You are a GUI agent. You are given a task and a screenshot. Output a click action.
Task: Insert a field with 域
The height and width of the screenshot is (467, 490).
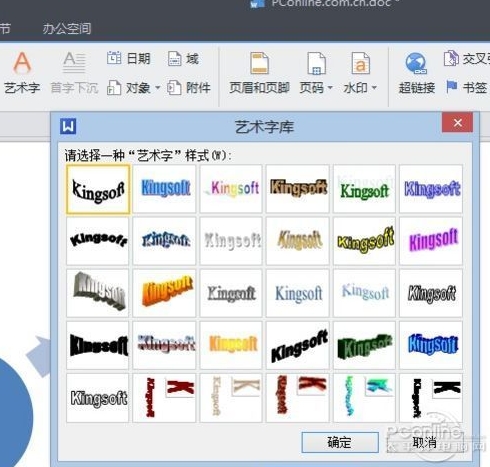pyautogui.click(x=183, y=59)
